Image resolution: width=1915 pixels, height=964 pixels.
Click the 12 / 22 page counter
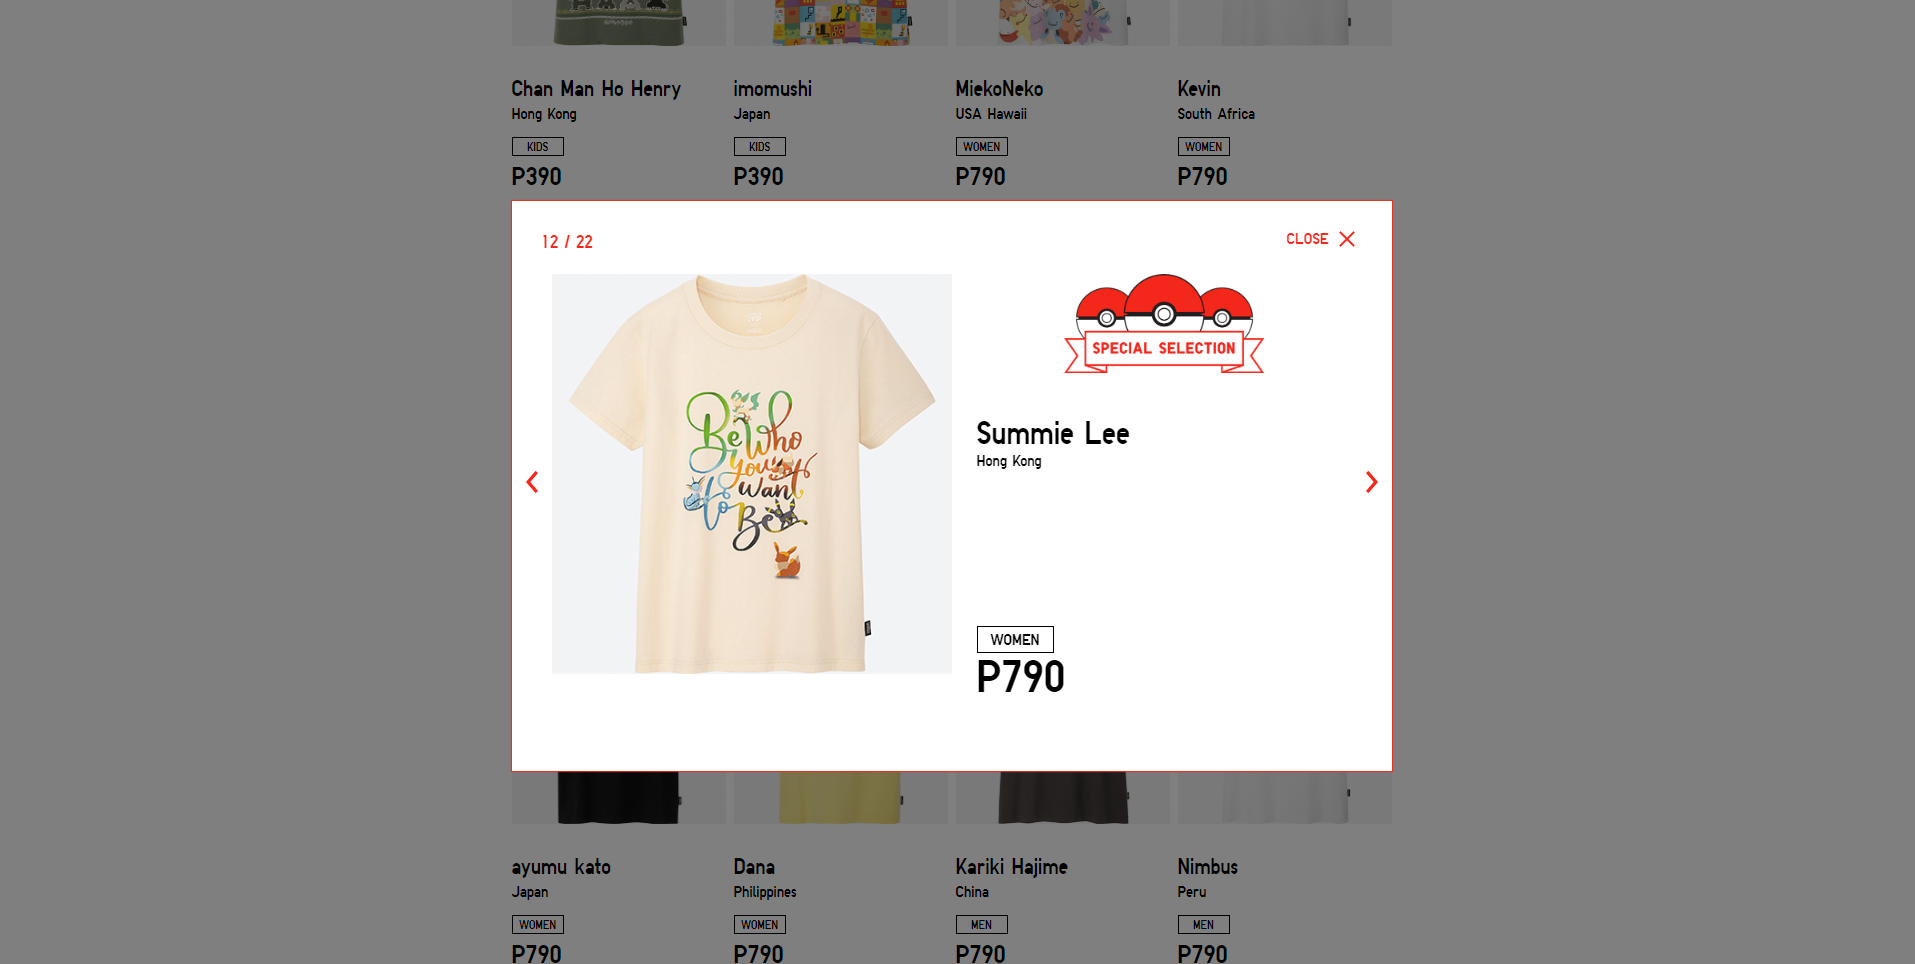tap(567, 242)
